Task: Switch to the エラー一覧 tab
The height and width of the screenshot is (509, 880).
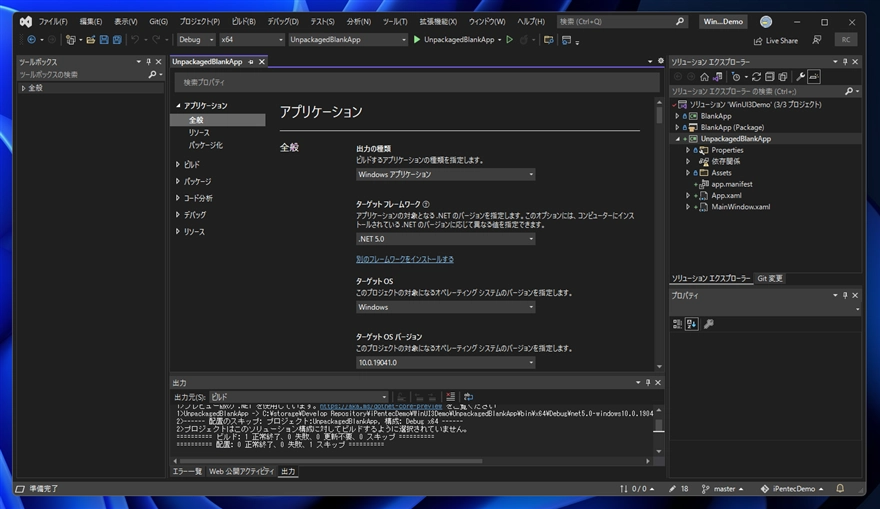Action: [187, 471]
